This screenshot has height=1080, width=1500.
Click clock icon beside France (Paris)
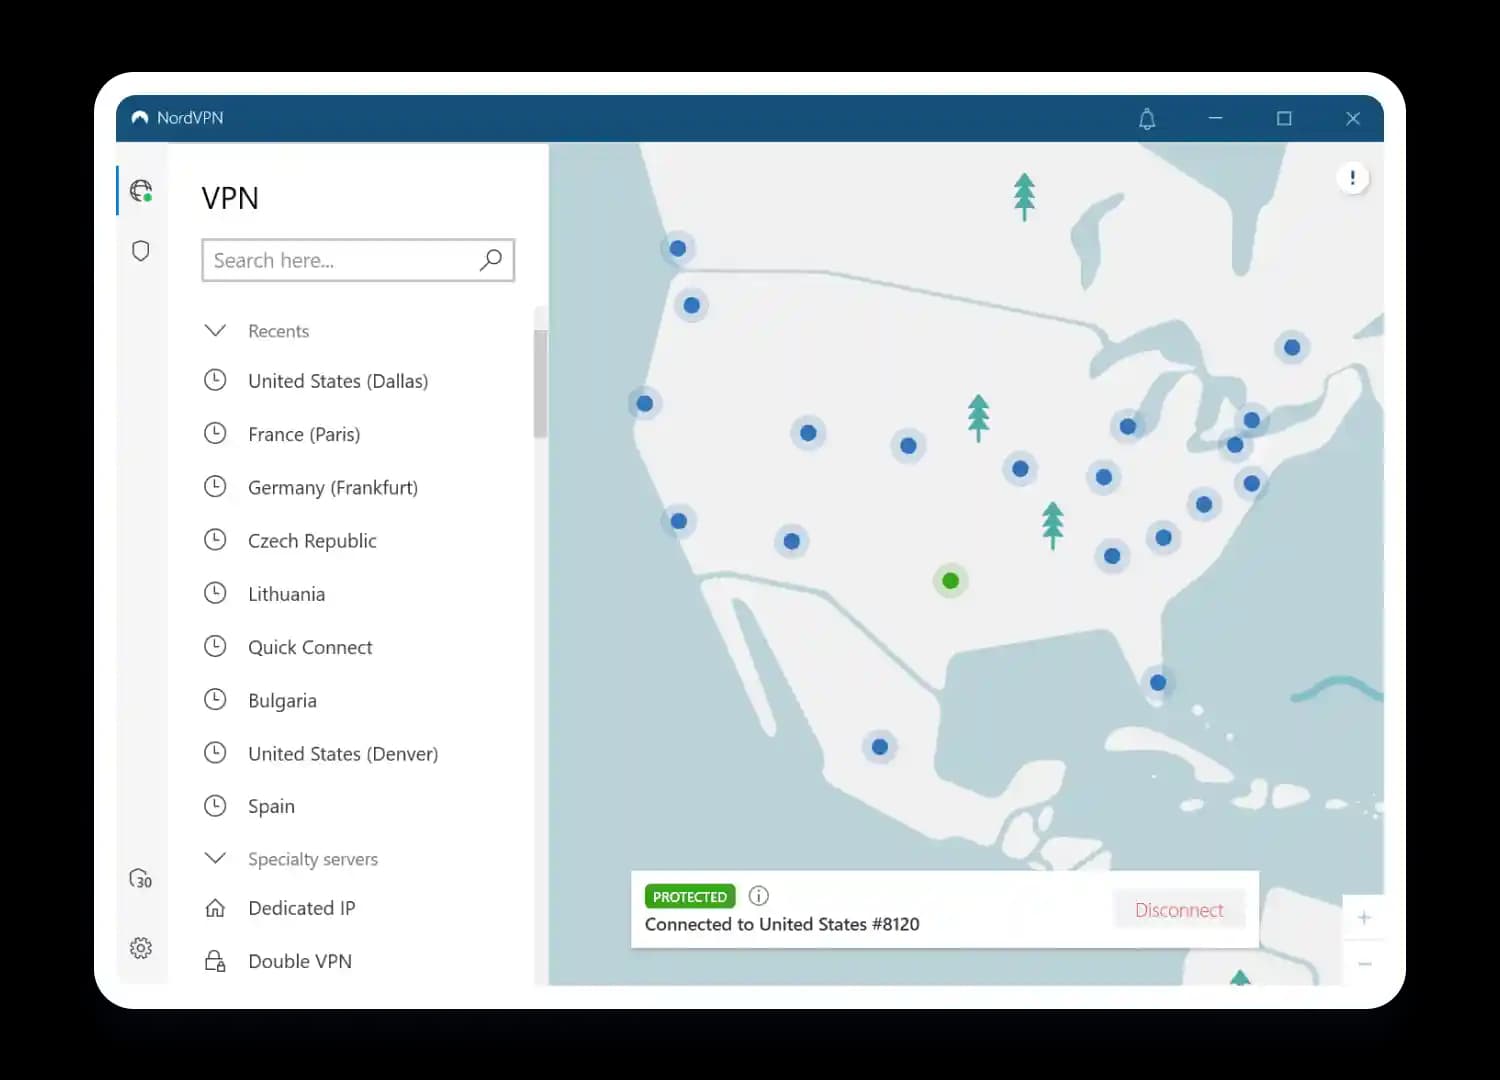coord(215,433)
